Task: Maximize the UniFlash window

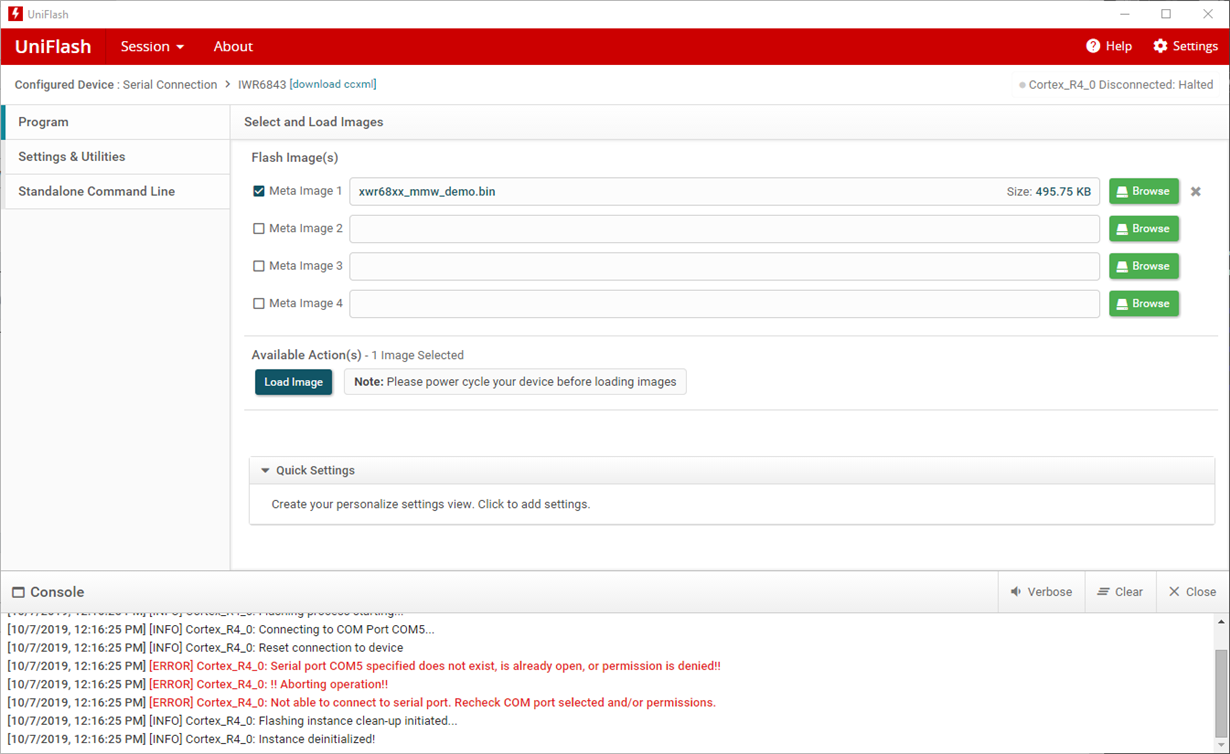Action: [x=1166, y=14]
